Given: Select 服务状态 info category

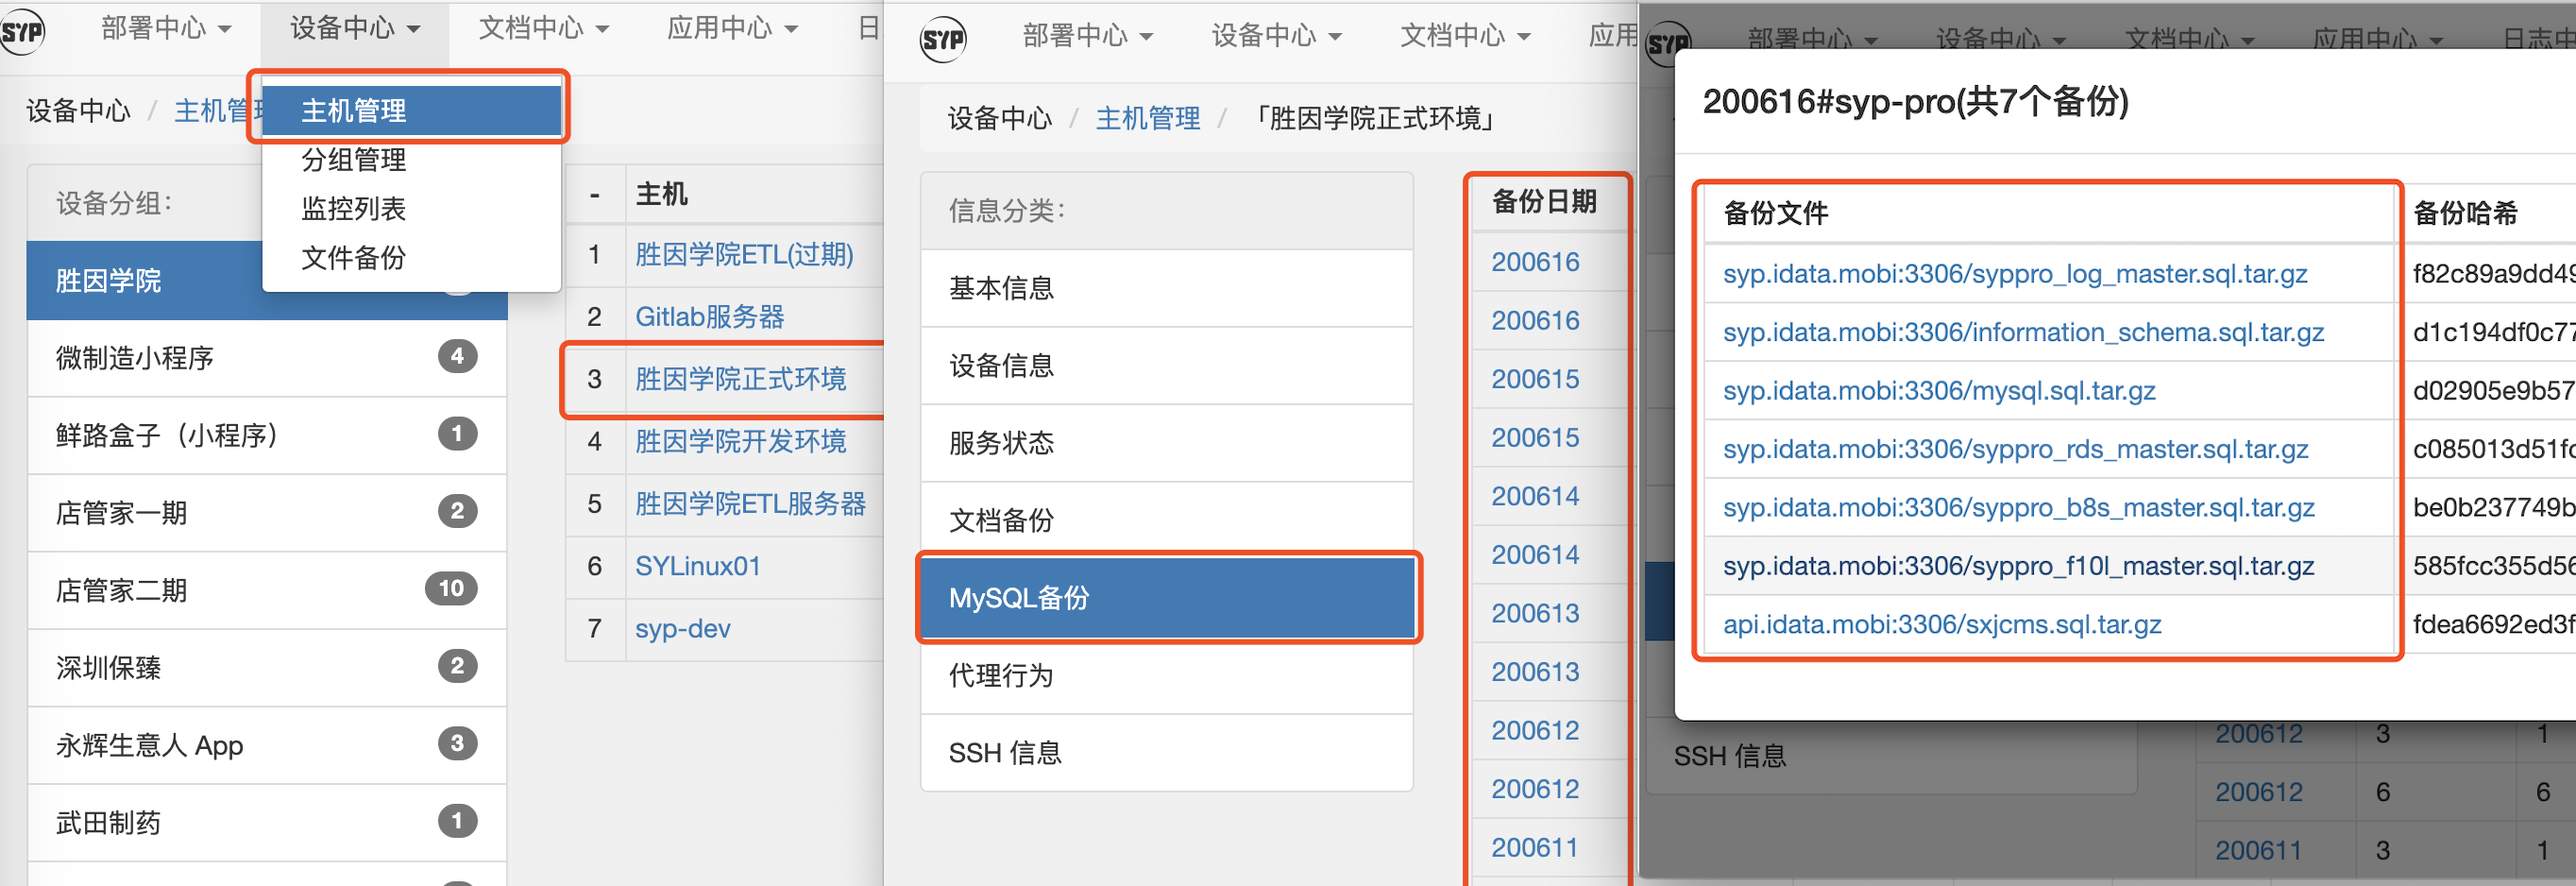Looking at the screenshot, I should pos(1167,443).
